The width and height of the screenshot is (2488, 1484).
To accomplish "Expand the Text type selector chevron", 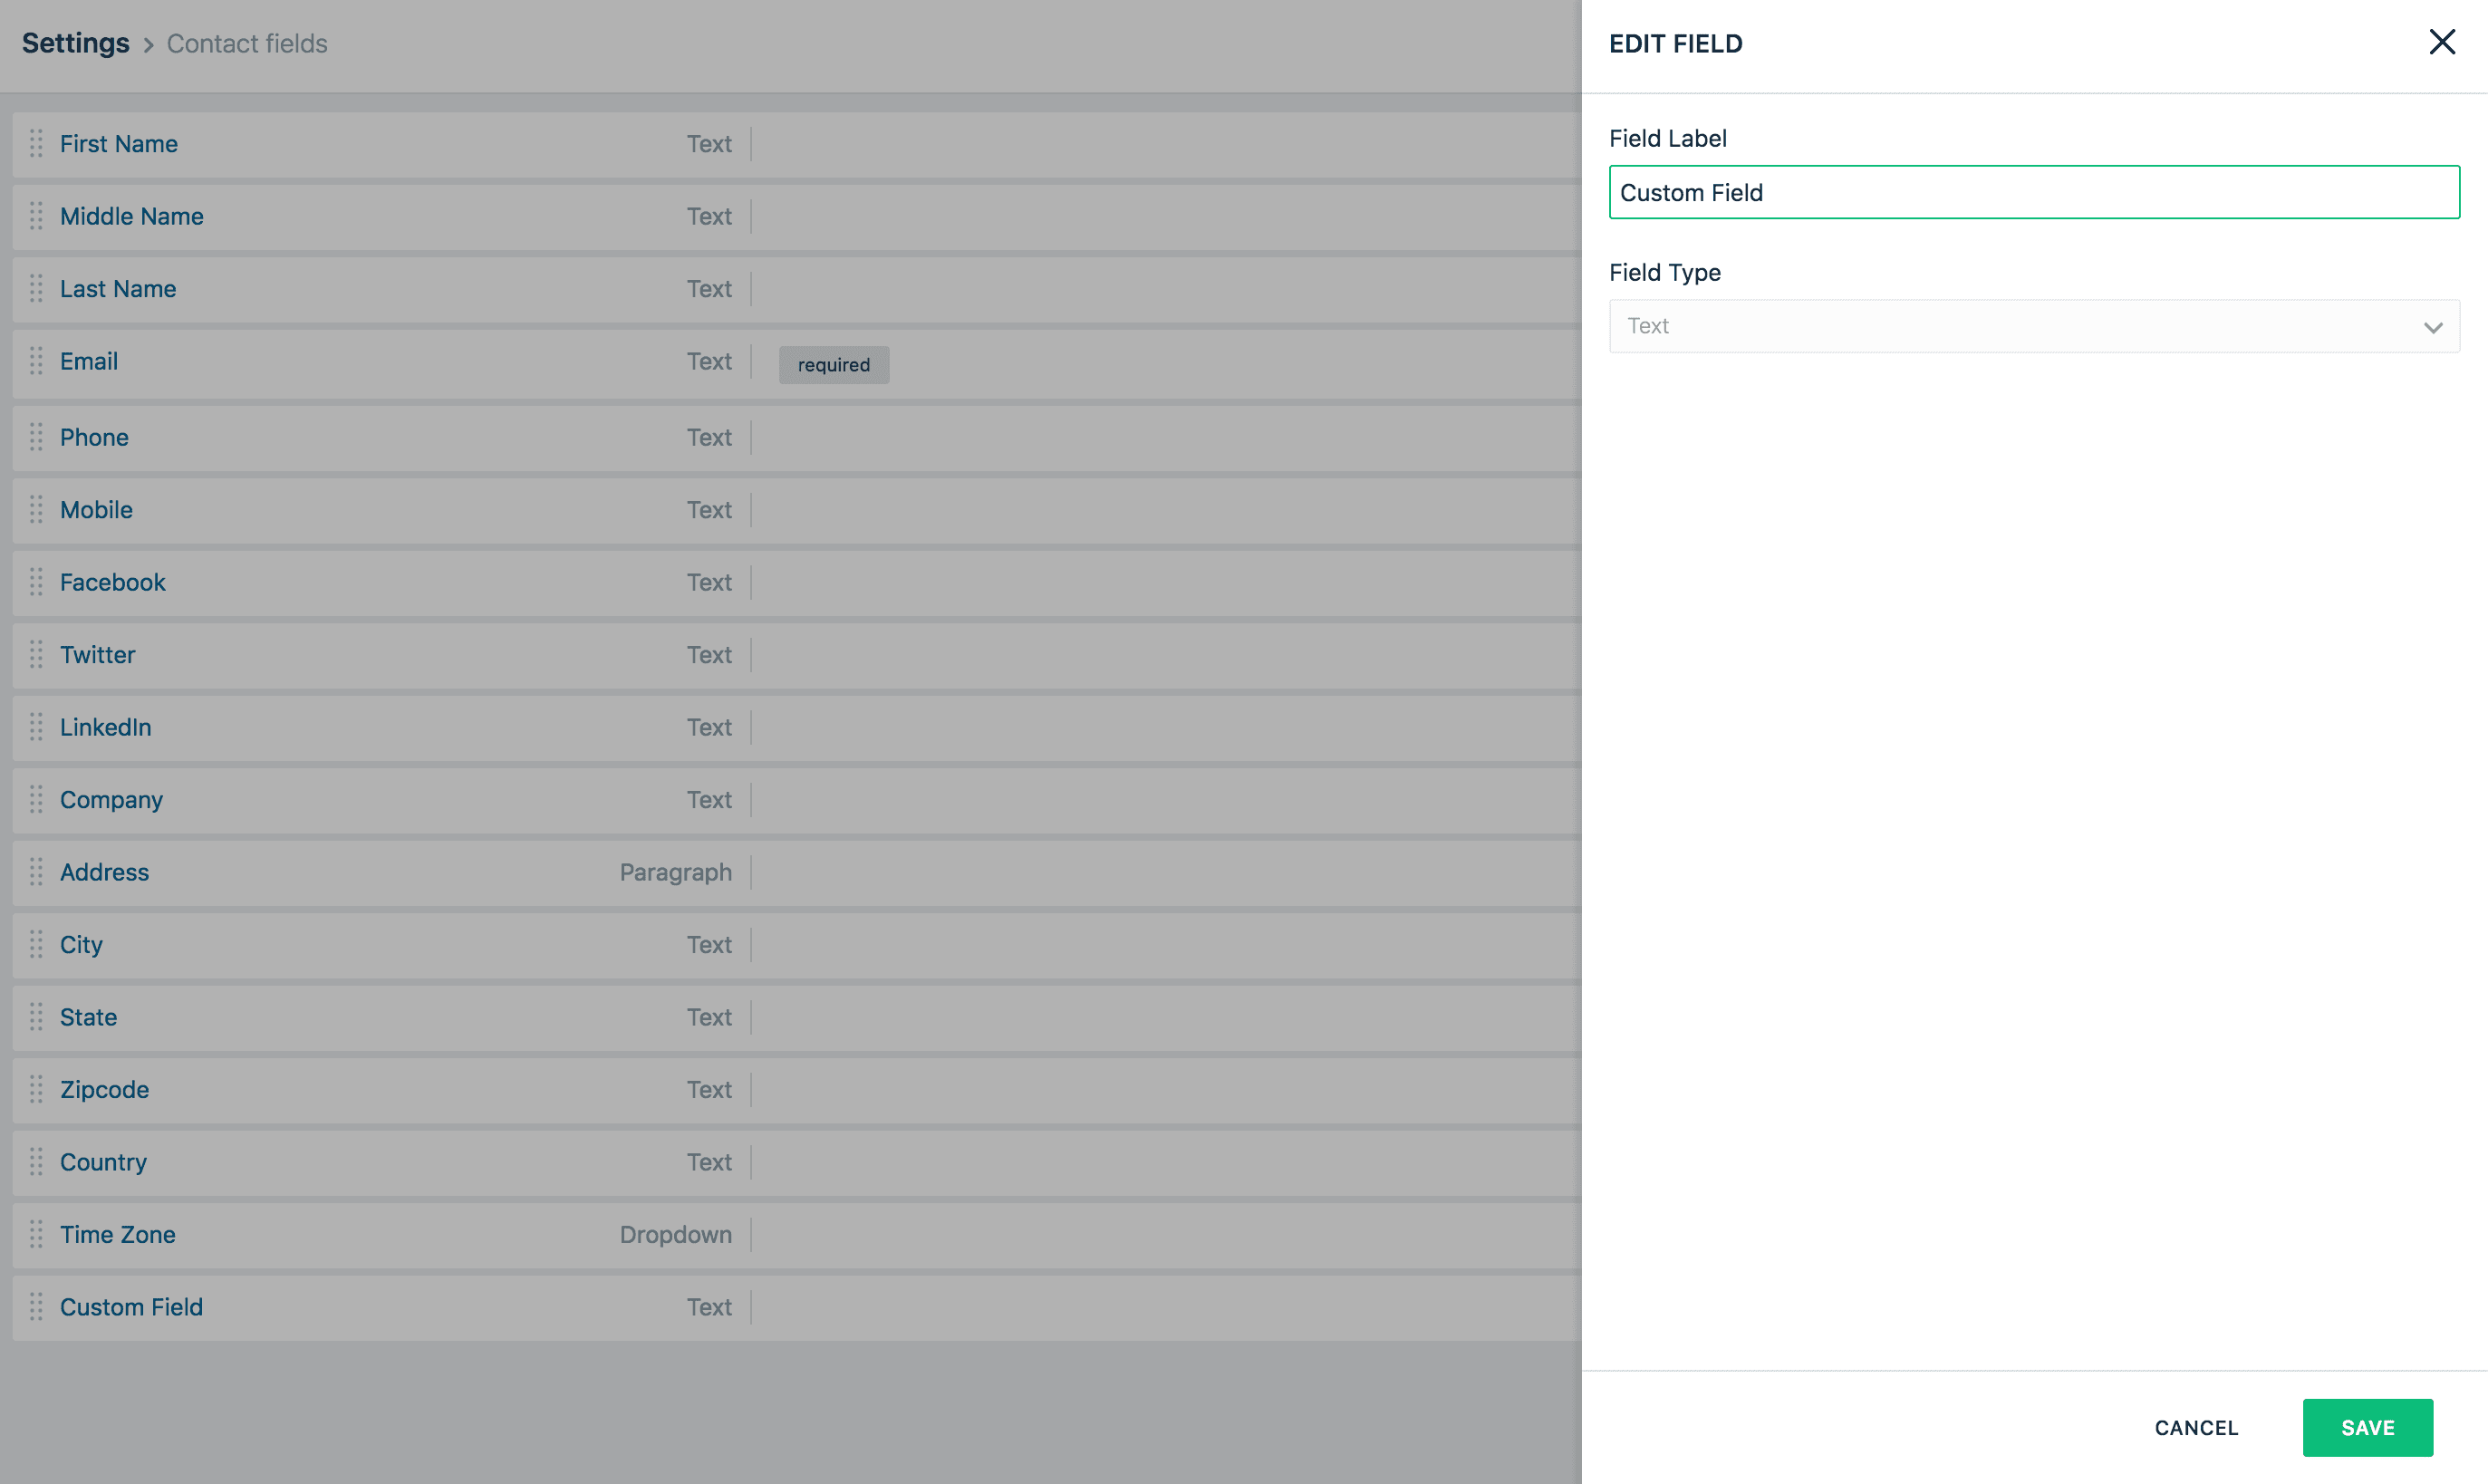I will point(2433,327).
